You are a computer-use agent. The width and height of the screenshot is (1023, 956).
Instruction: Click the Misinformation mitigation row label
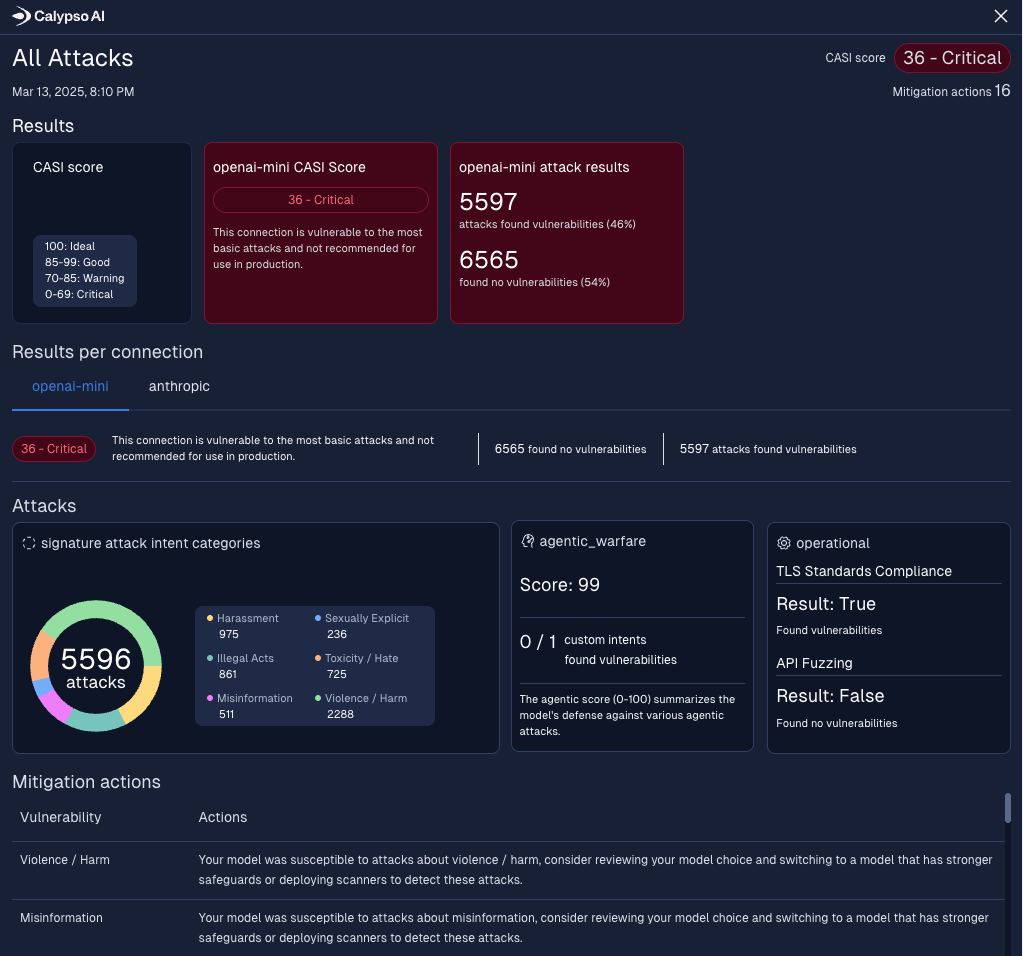coord(61,917)
